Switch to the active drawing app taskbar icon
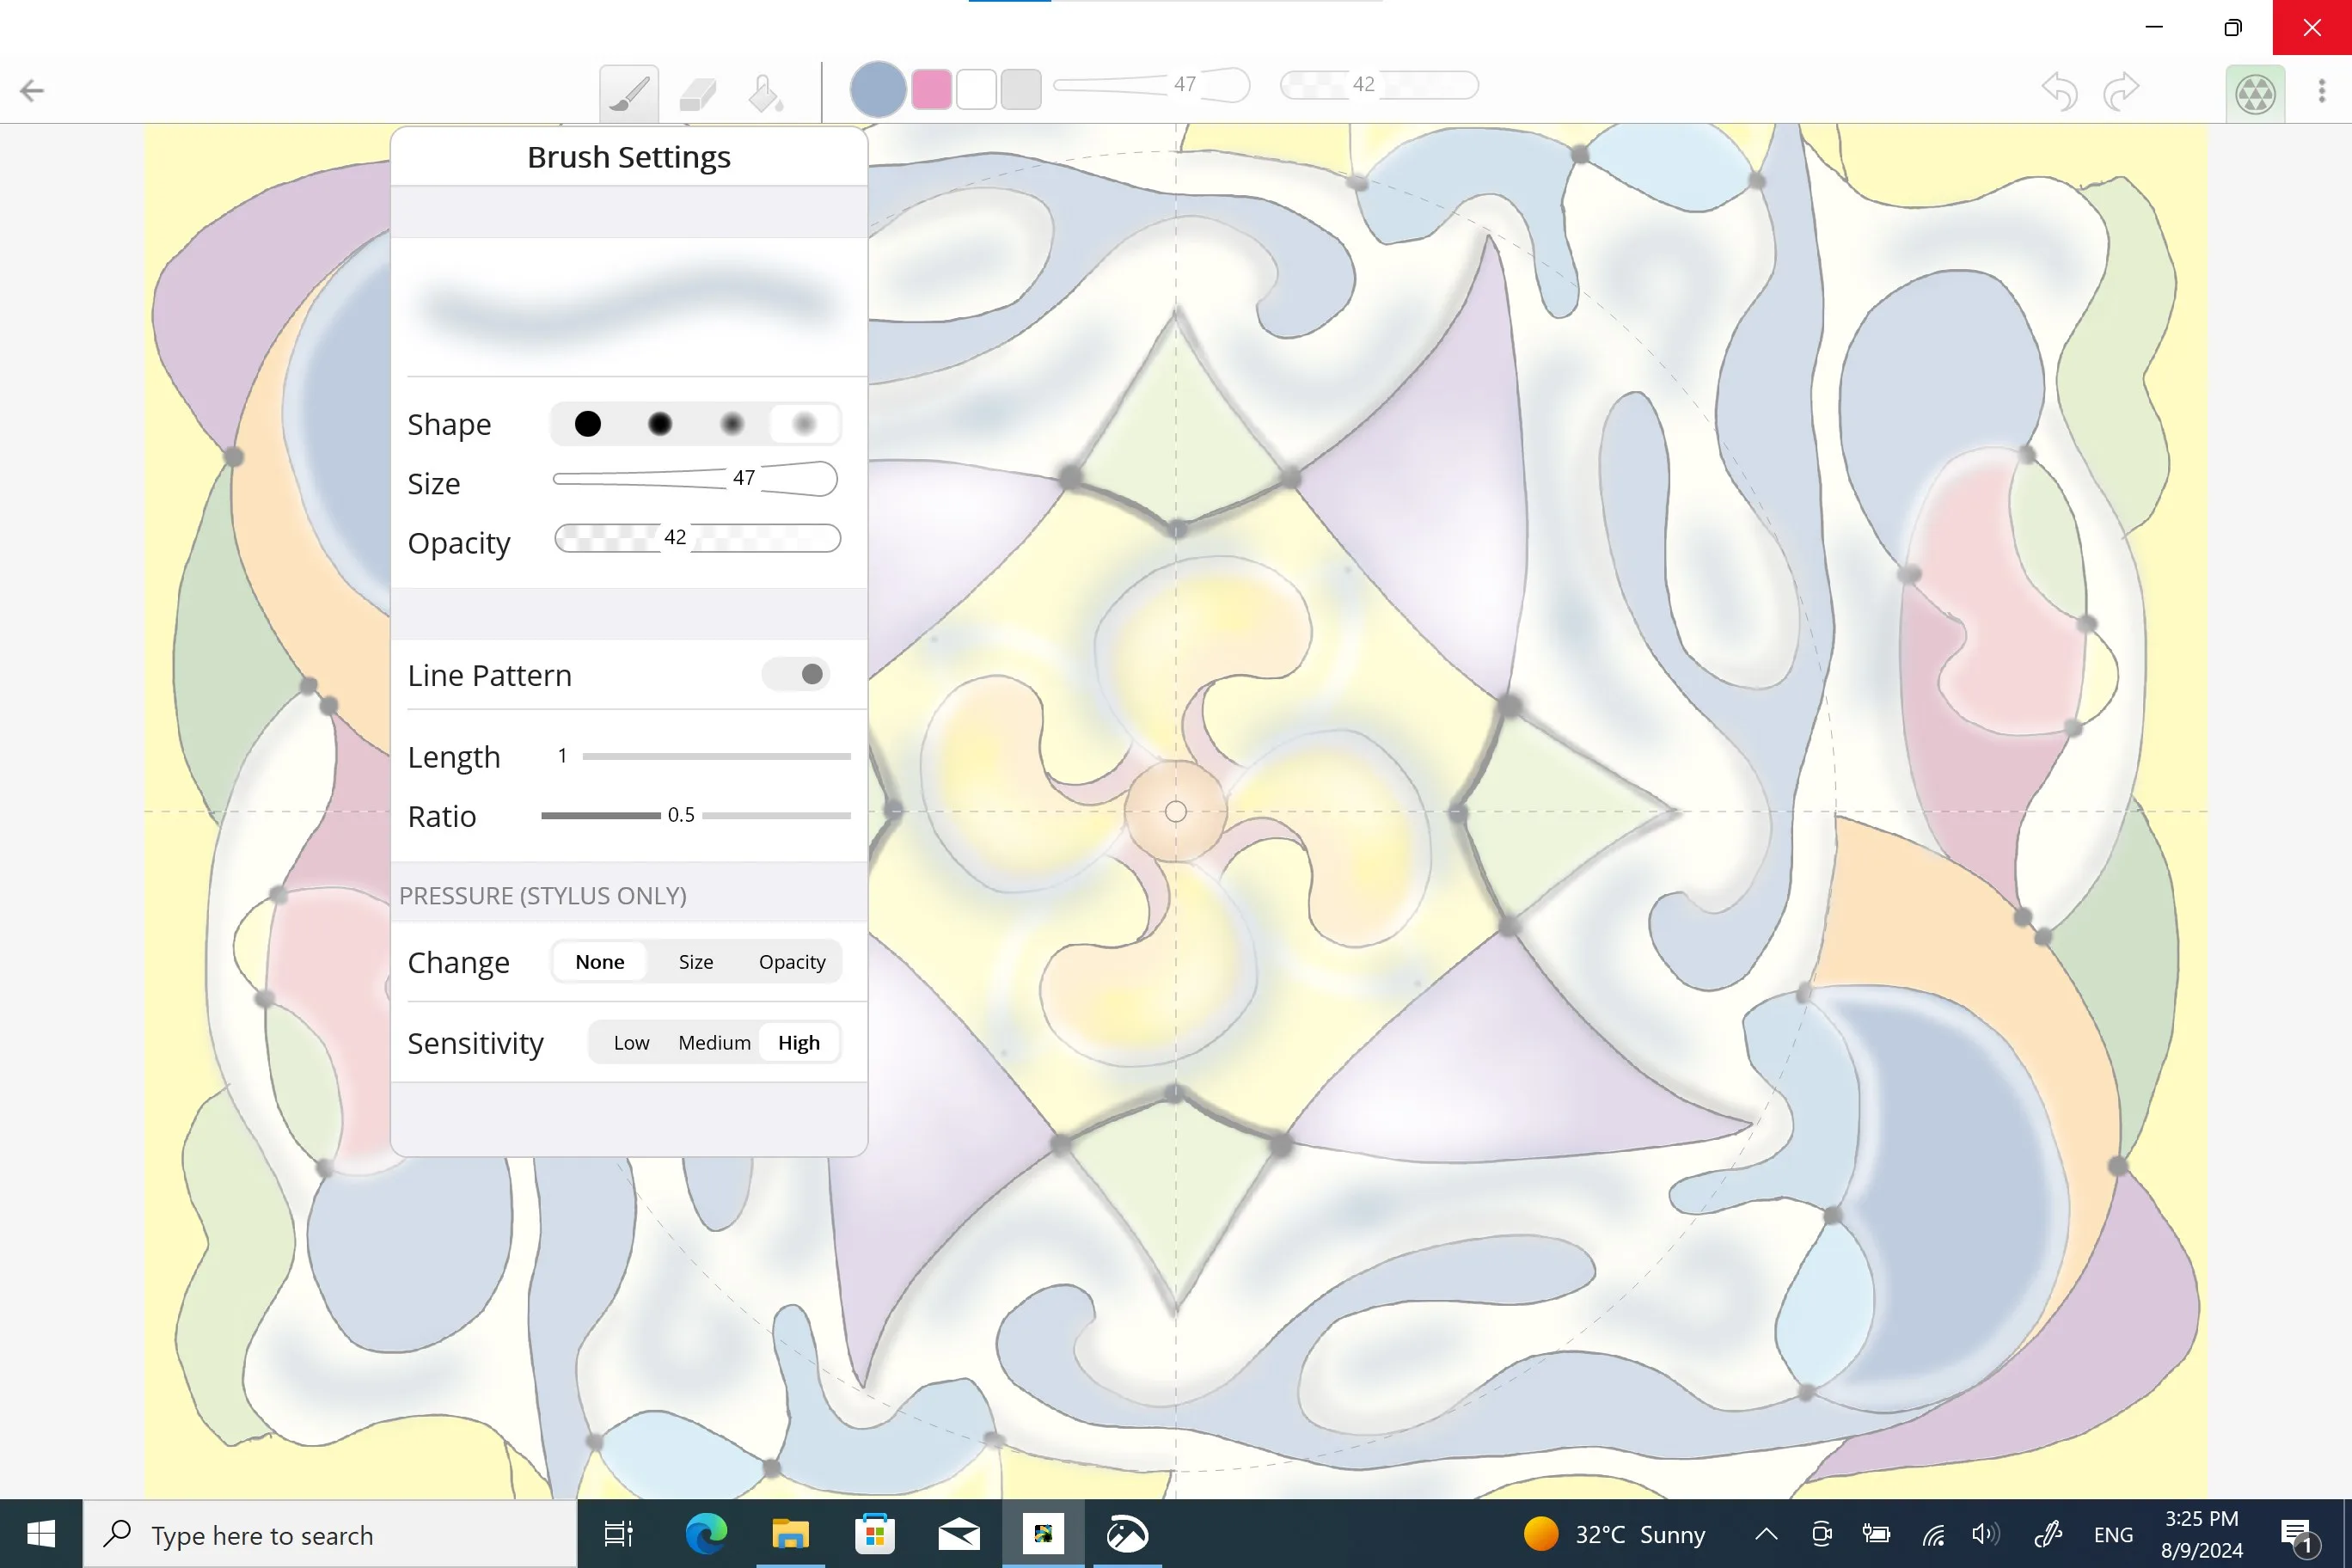The image size is (2352, 1568). (x=1043, y=1534)
